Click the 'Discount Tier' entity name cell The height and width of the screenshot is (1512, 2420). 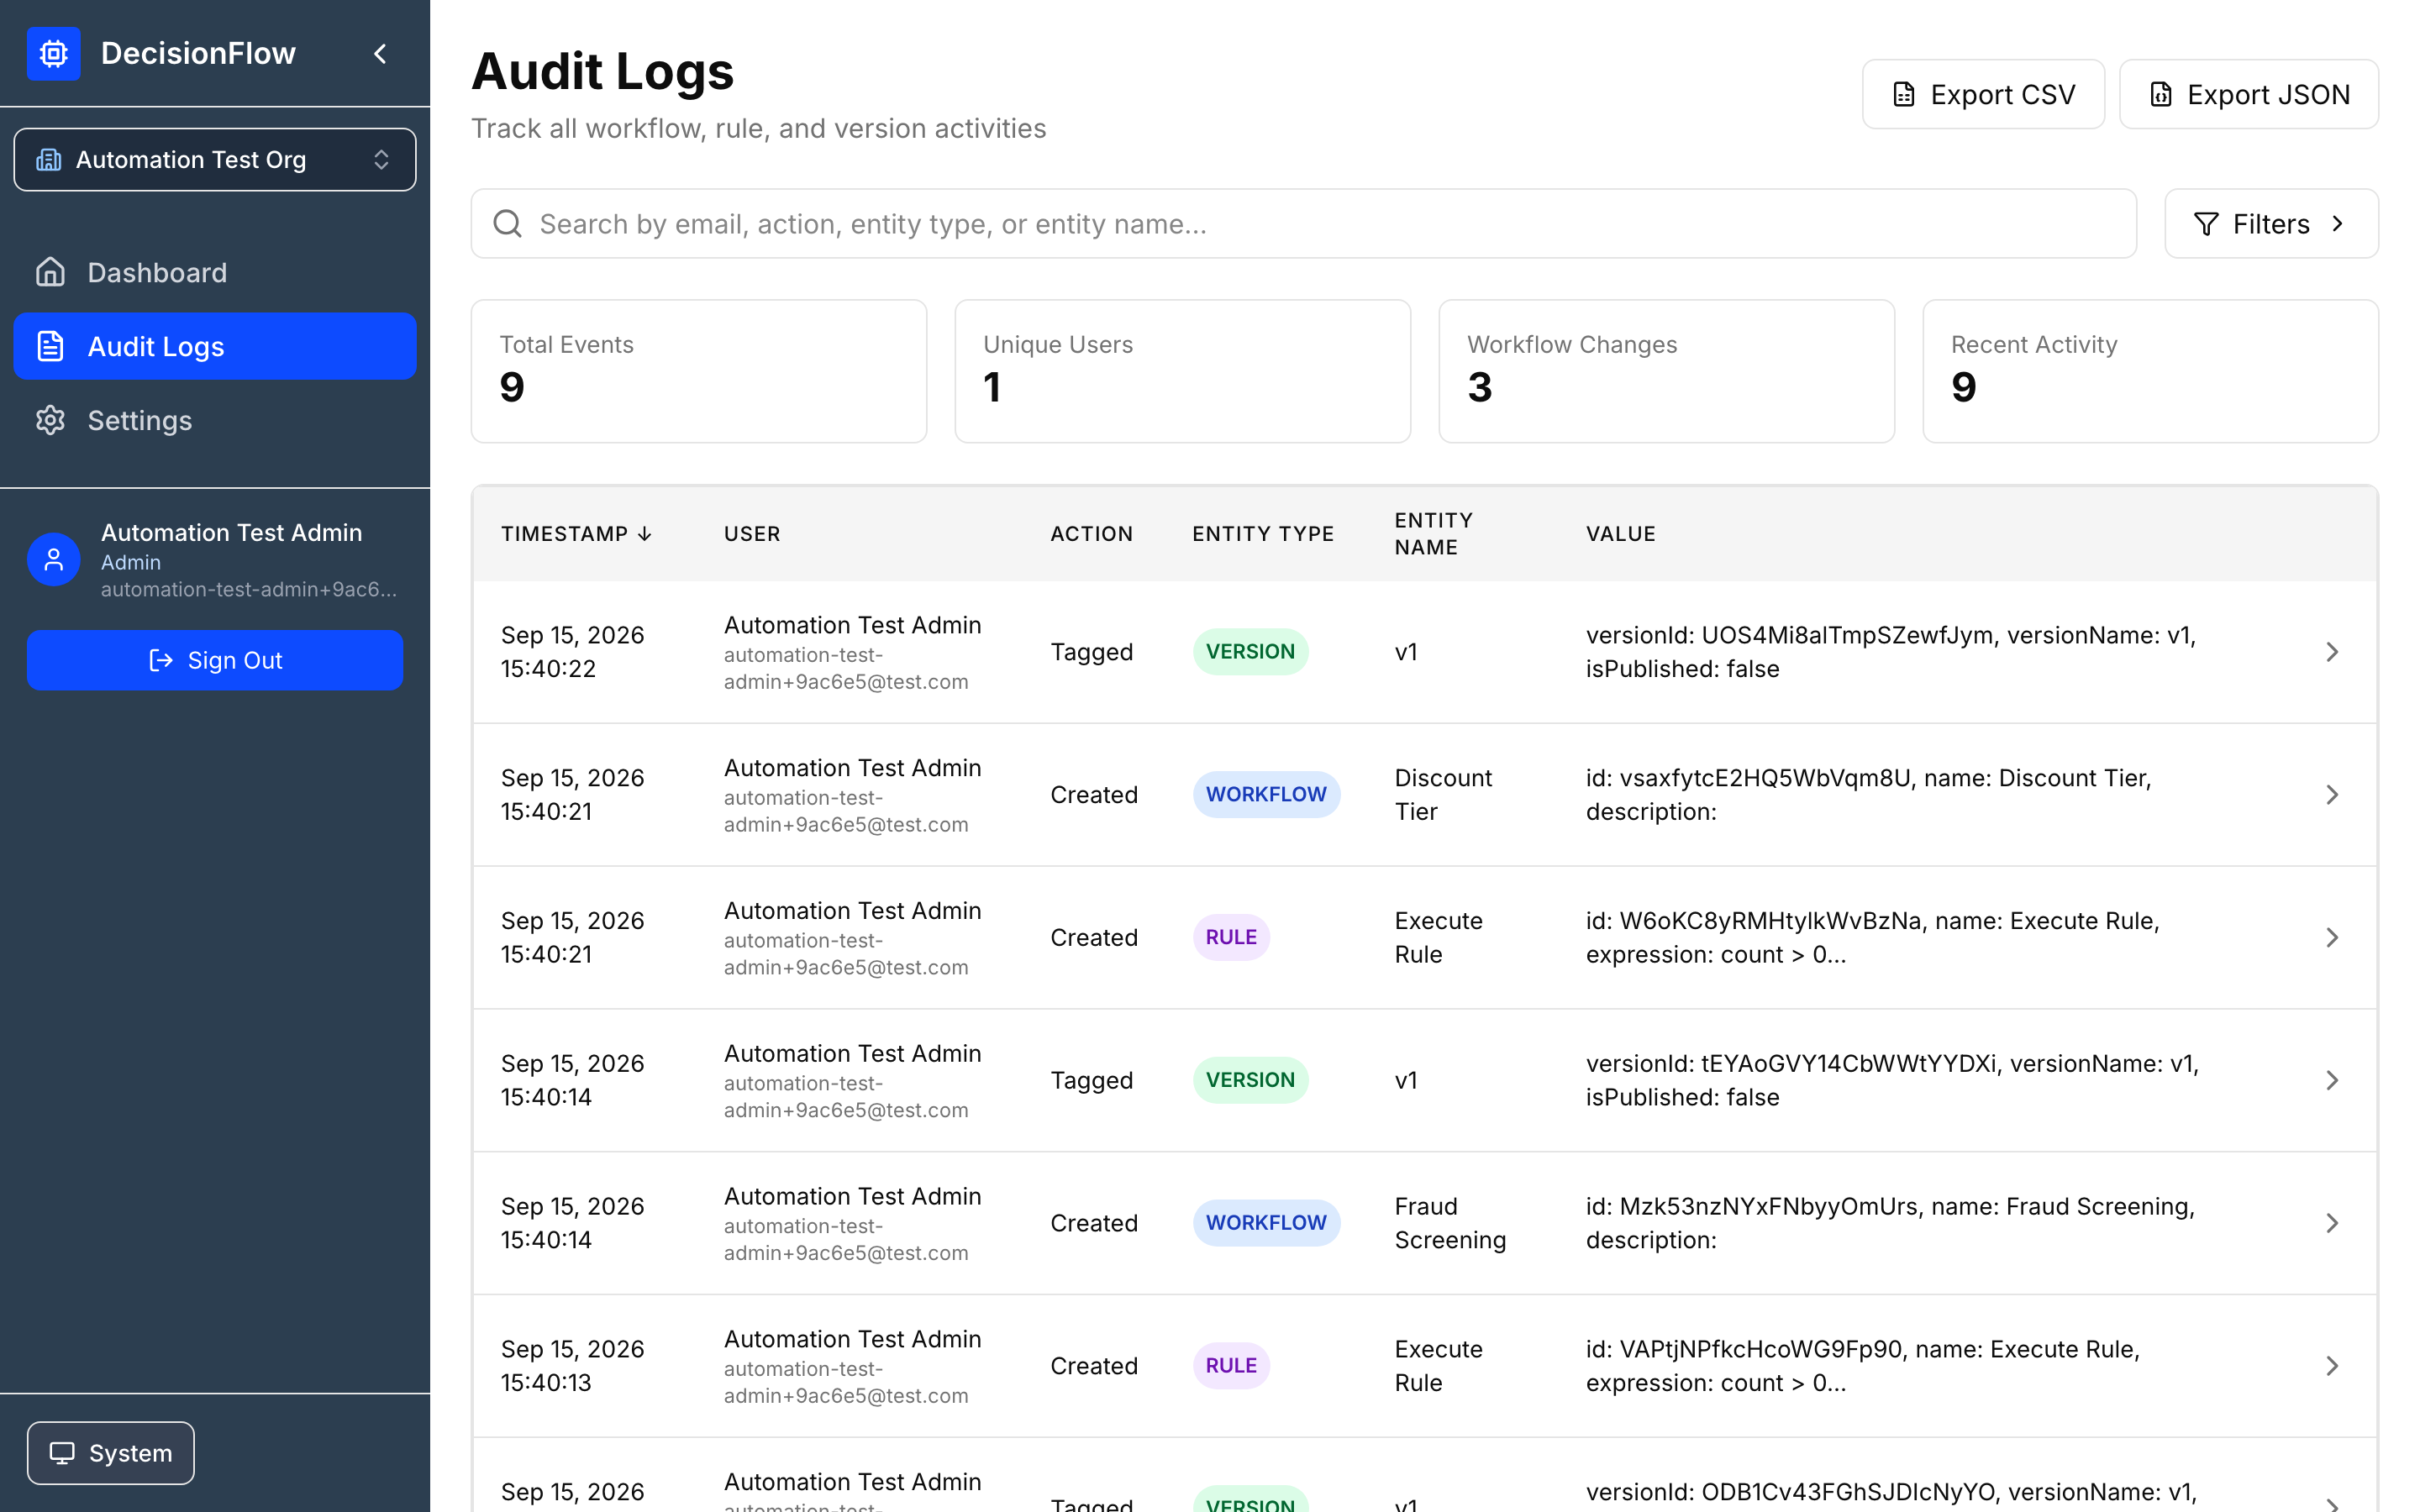pyautogui.click(x=1443, y=795)
